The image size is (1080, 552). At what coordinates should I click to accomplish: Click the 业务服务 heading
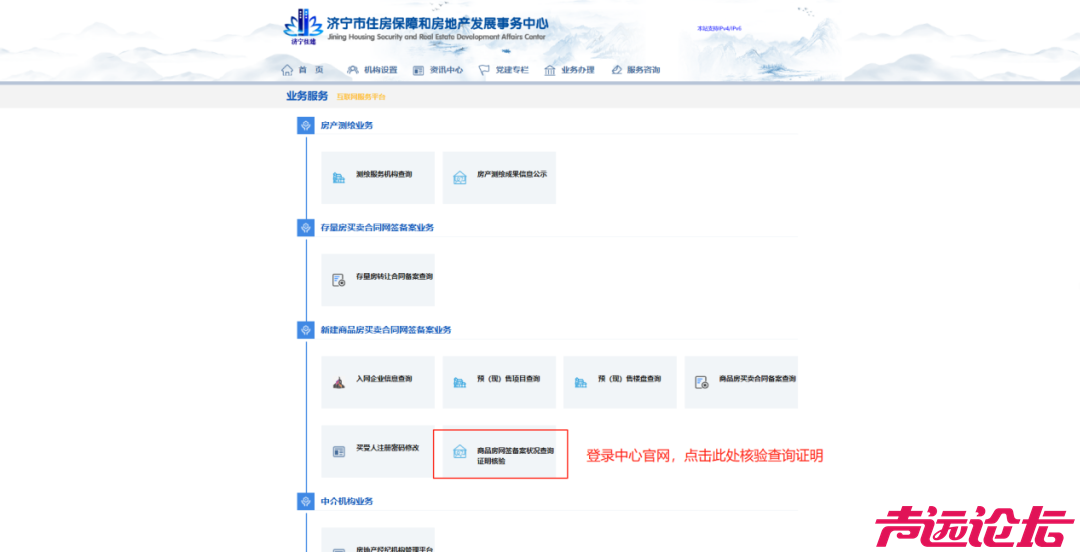click(x=307, y=96)
